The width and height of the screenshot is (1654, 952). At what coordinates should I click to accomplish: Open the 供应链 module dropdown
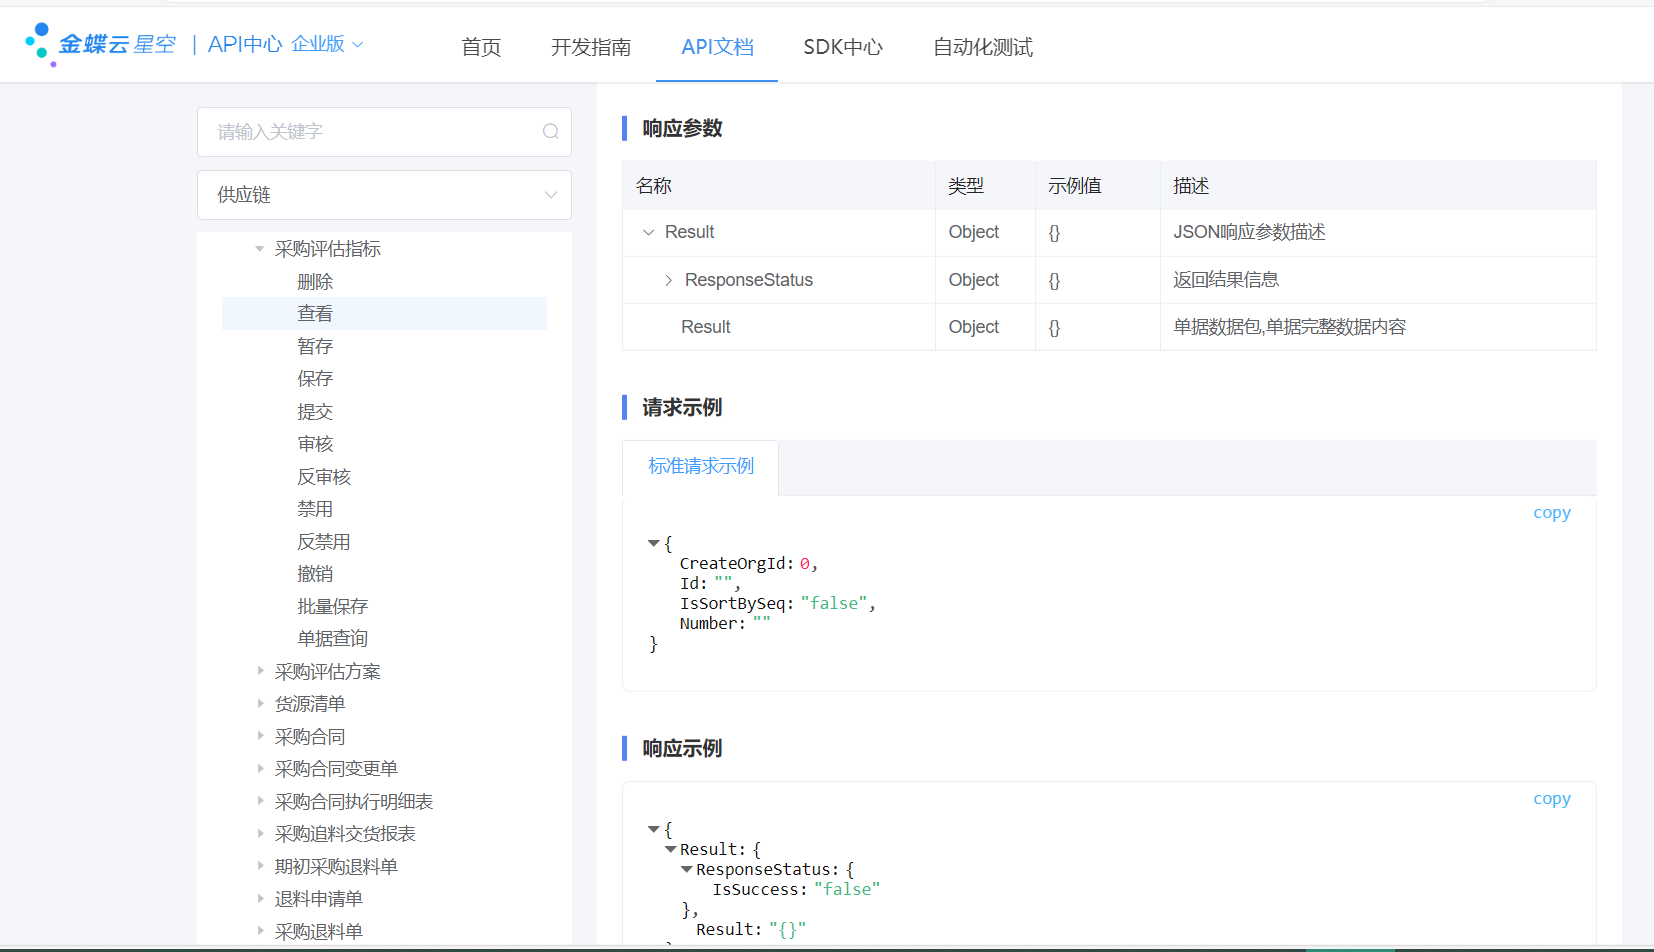(384, 195)
